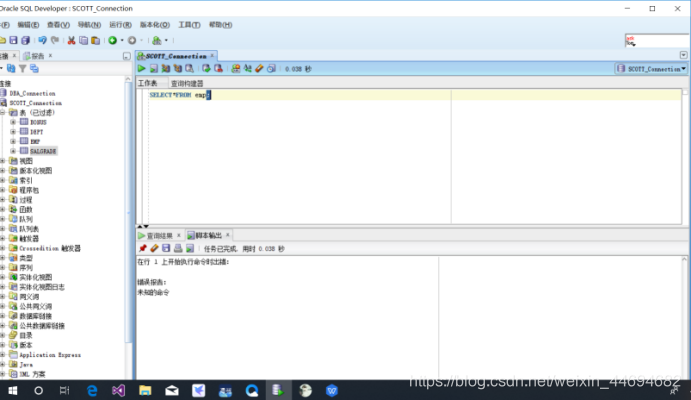
Task: Run Script icon in the worksheet toolbar
Action: point(153,68)
